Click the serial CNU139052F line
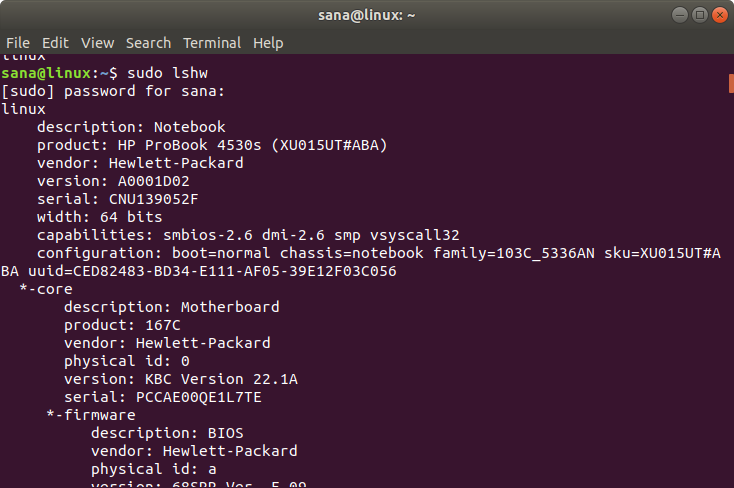 click(x=117, y=199)
